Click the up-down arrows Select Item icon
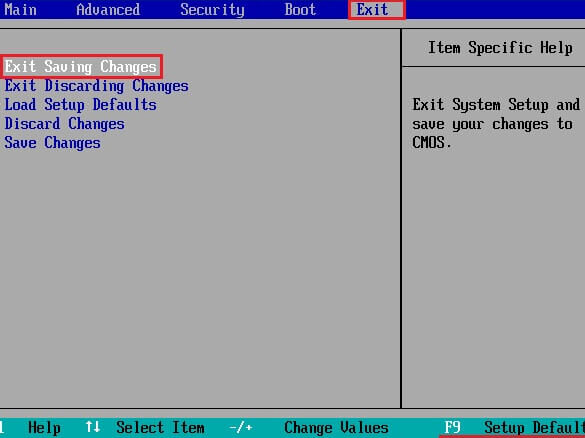This screenshot has height=438, width=585. (x=93, y=427)
